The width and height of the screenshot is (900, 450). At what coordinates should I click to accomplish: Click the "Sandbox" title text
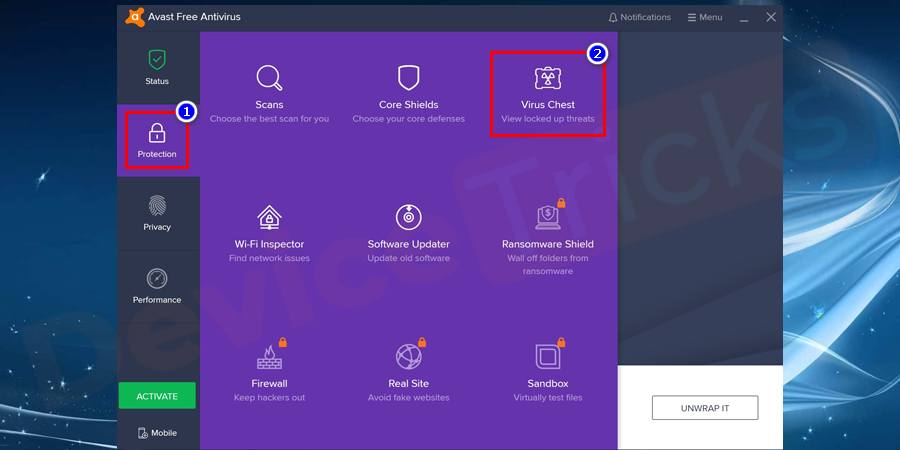click(x=548, y=384)
